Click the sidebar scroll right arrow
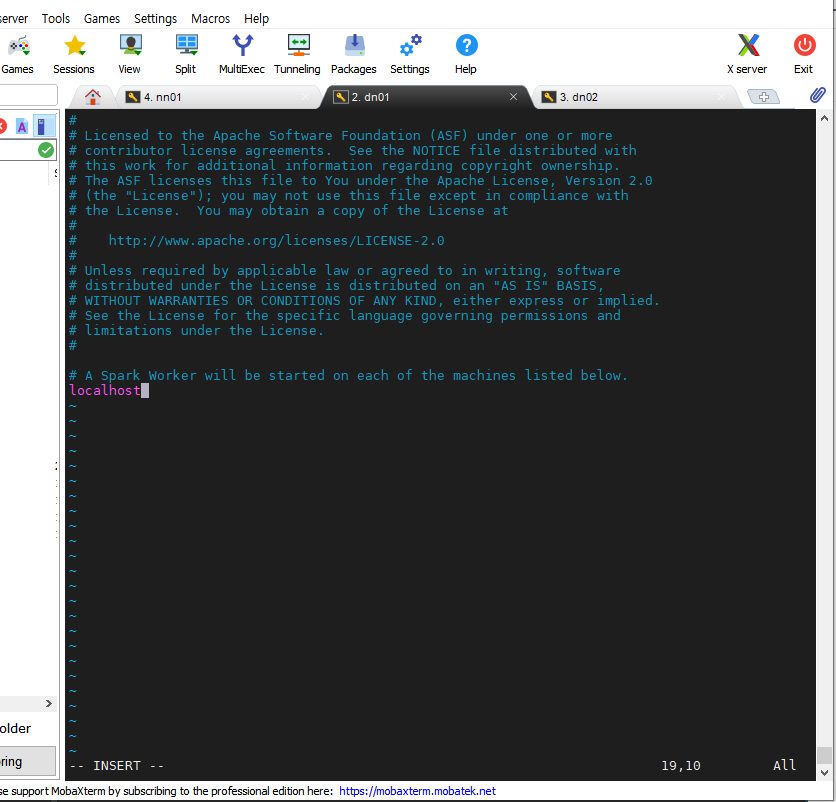This screenshot has height=802, width=836. [49, 704]
